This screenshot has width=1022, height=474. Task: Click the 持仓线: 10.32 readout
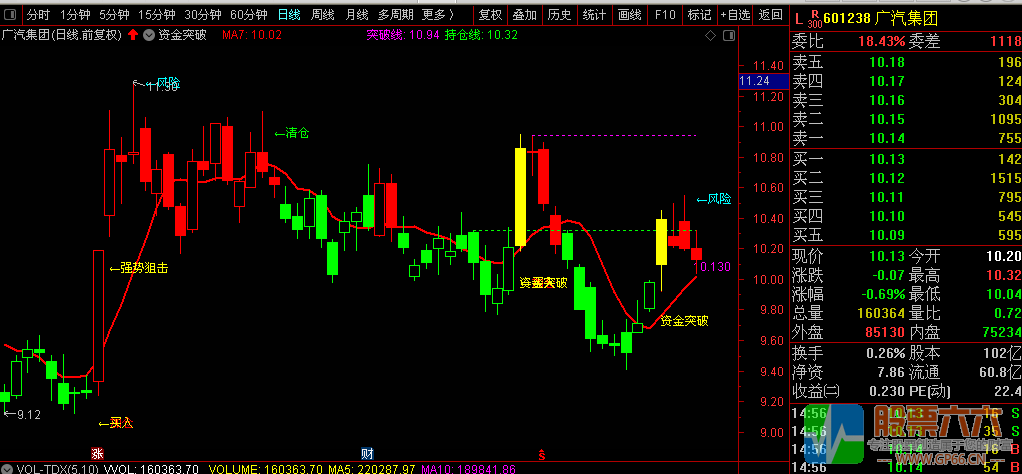(481, 35)
